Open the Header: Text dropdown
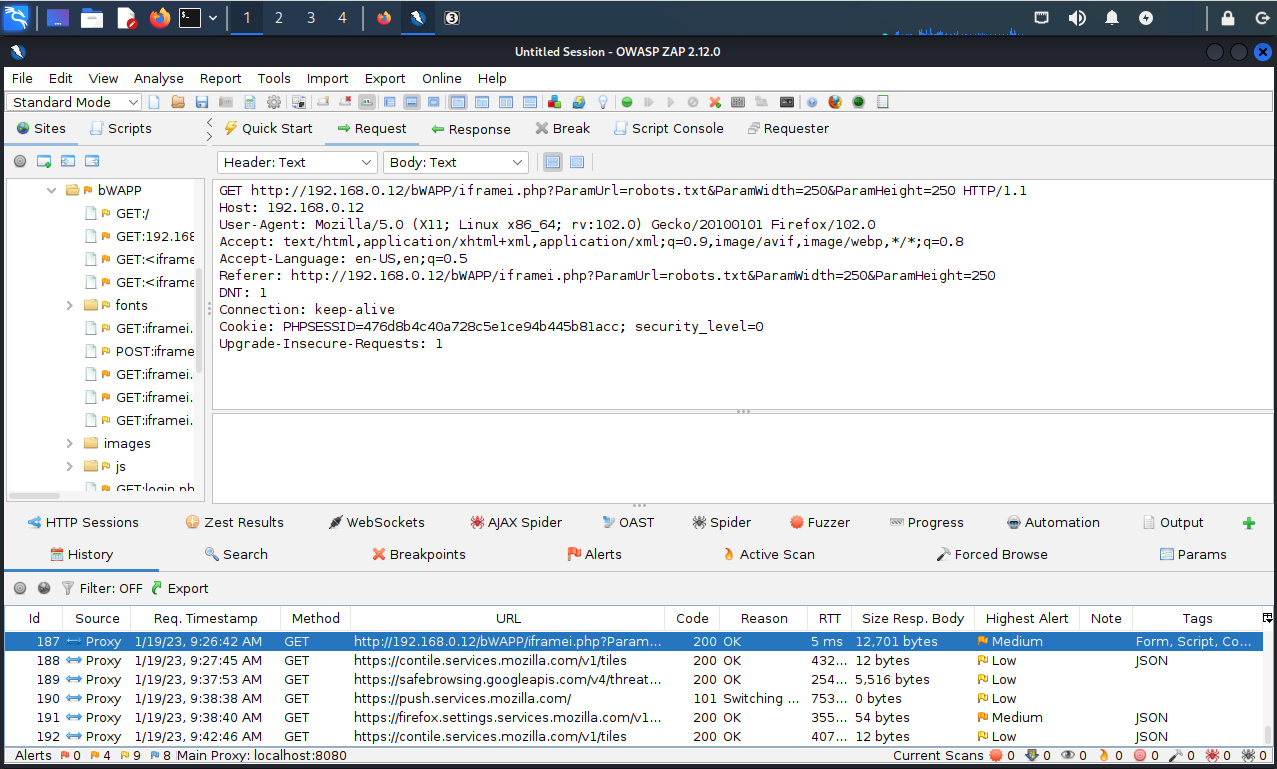 296,162
